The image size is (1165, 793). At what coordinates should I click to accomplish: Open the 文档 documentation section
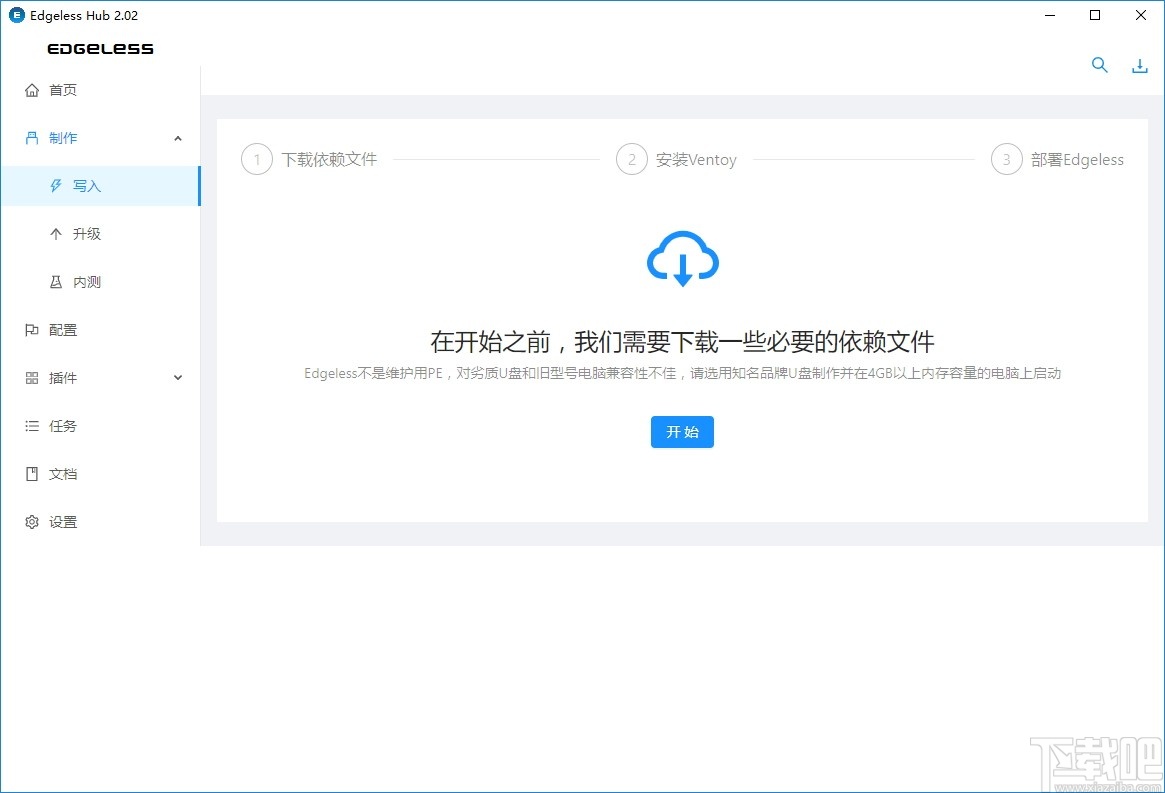tap(61, 473)
